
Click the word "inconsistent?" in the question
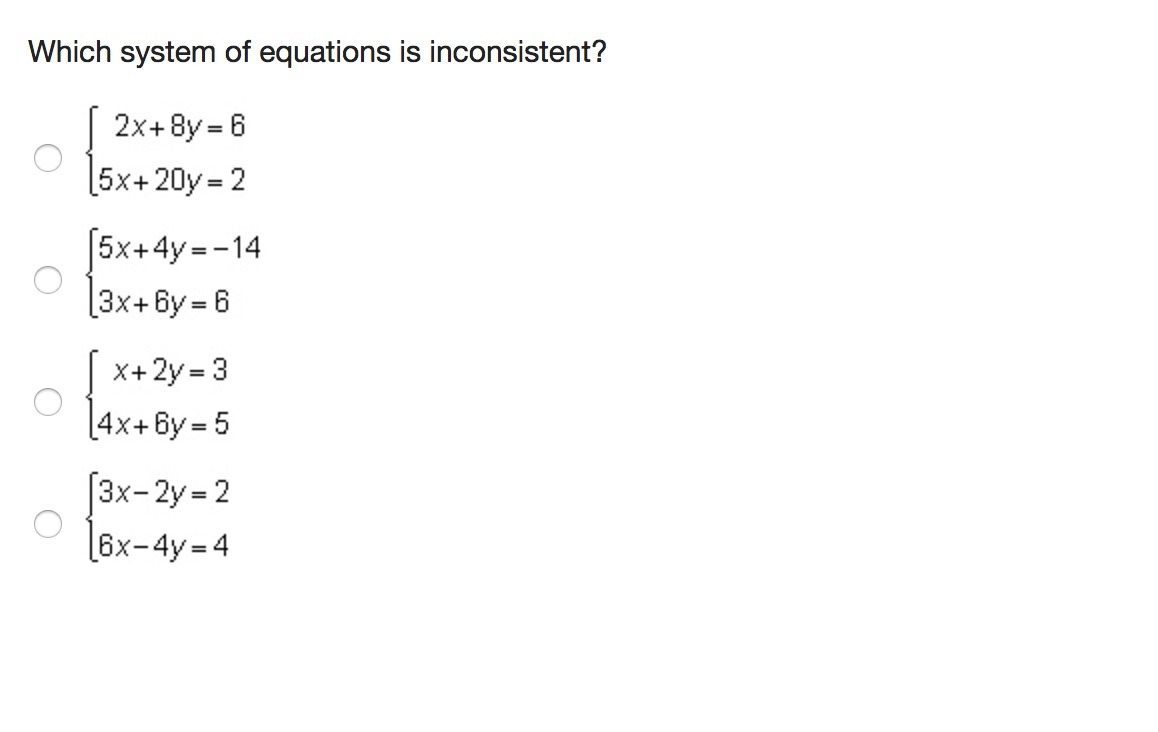click(518, 52)
